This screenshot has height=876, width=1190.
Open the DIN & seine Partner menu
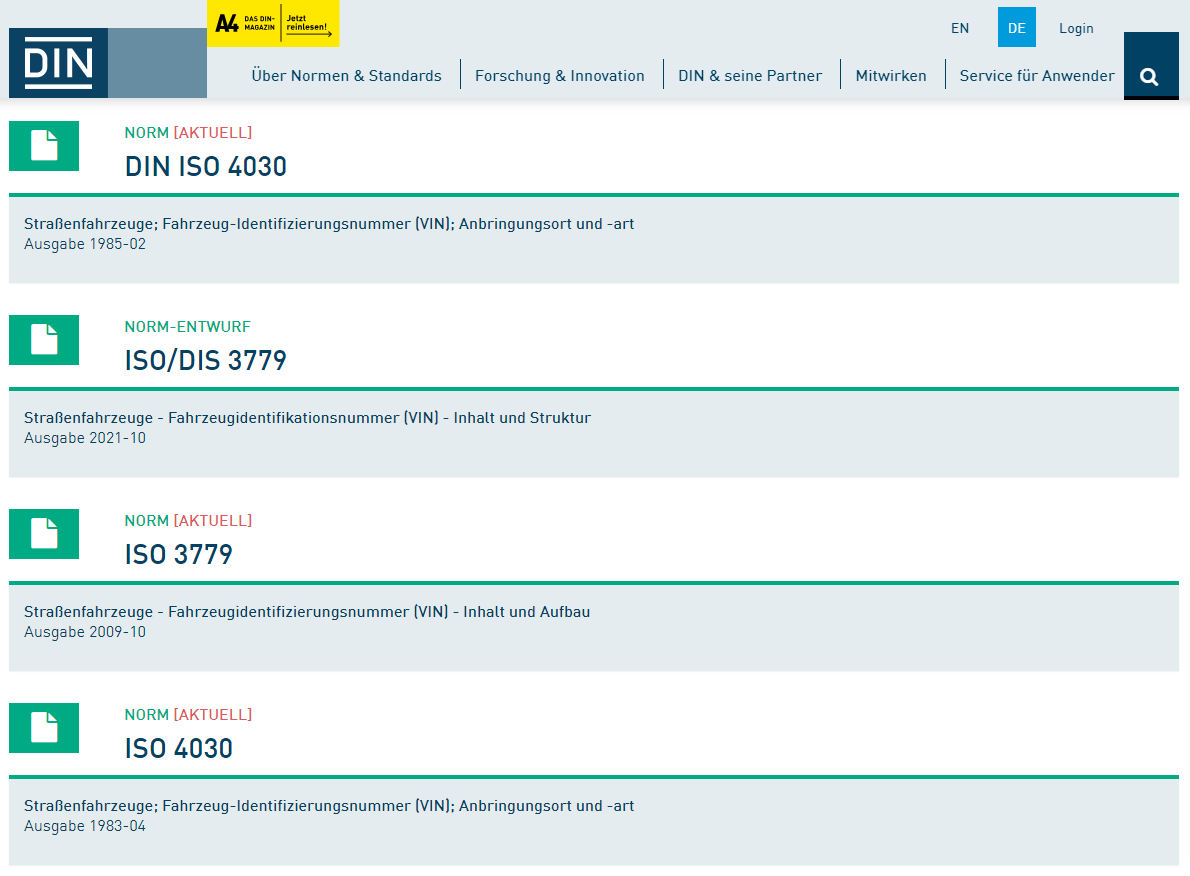[751, 75]
